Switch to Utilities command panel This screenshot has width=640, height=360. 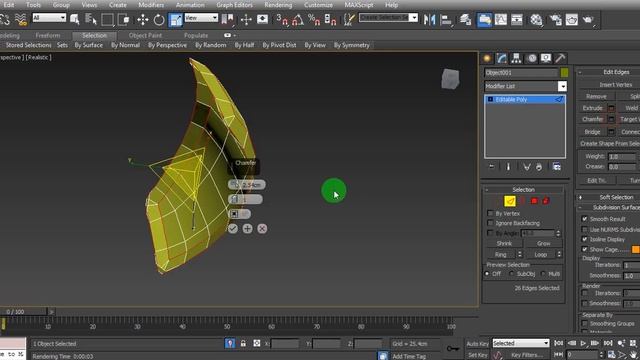tap(560, 58)
